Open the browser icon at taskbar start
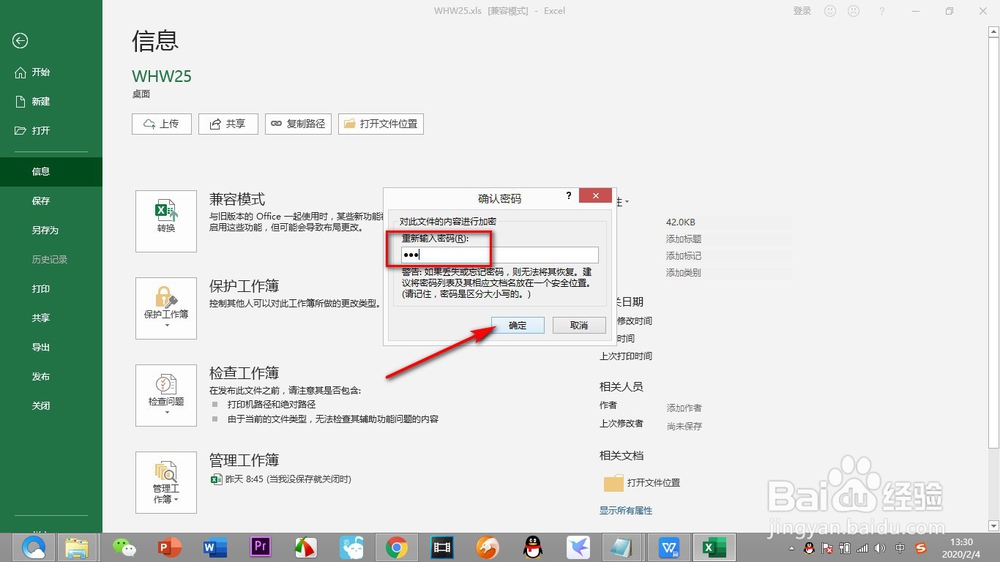 click(34, 547)
